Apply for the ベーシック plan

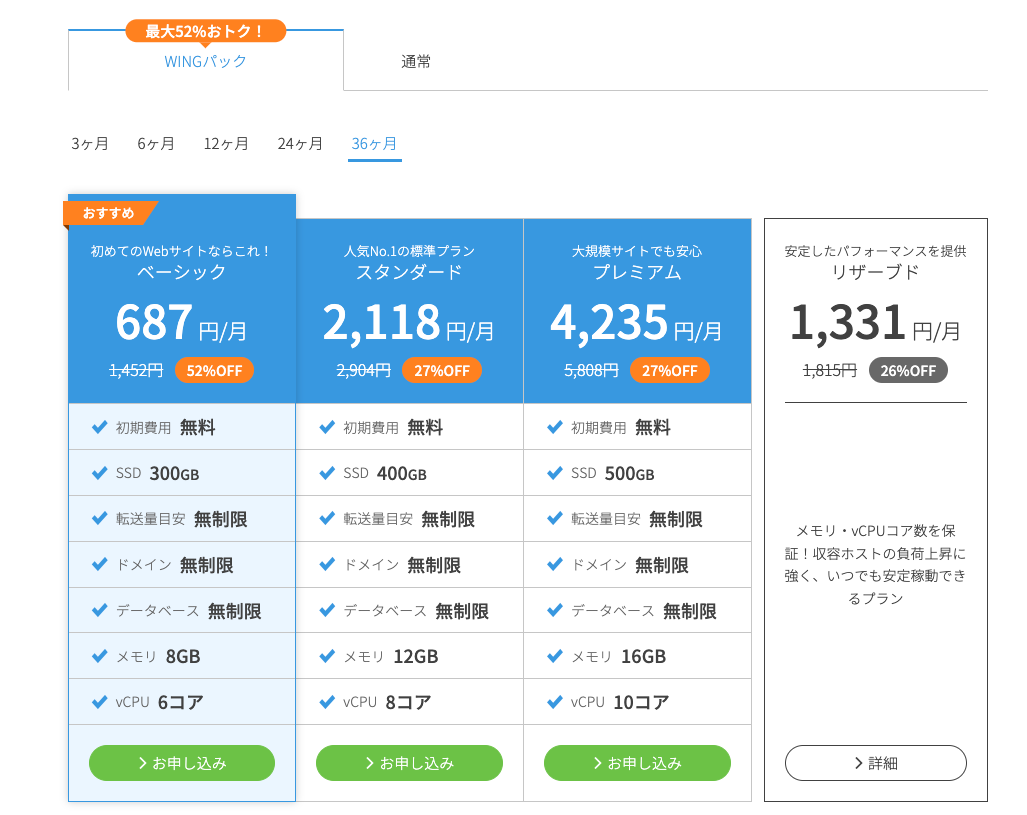(x=182, y=763)
